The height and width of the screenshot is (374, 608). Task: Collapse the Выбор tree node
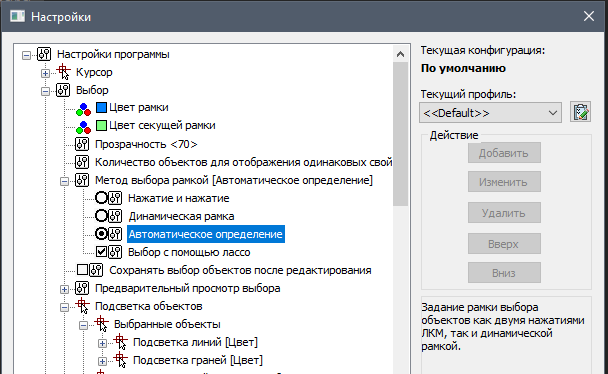(x=45, y=91)
